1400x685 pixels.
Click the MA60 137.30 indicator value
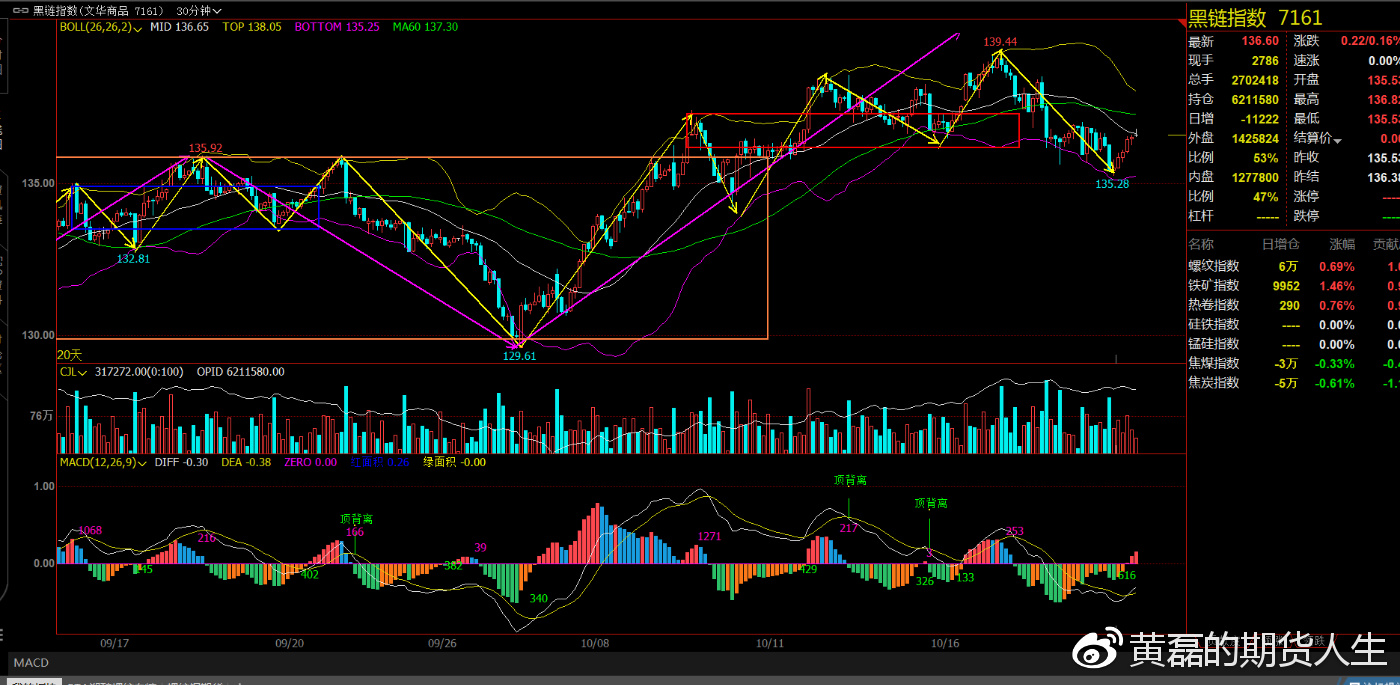(x=425, y=27)
